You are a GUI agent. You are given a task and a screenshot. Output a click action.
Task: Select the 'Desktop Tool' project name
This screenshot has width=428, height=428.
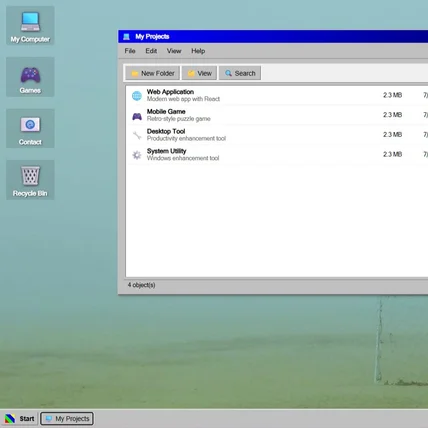click(166, 131)
